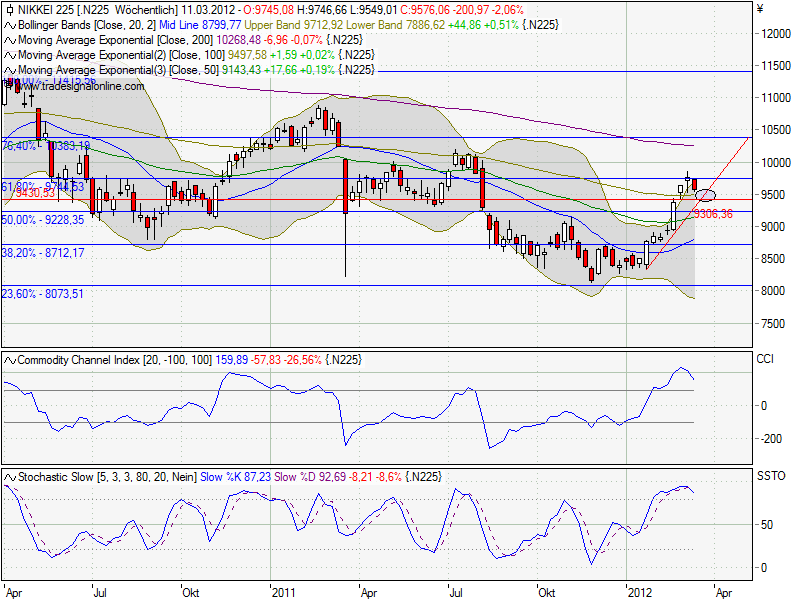Click the 23,60% - 8073,51 Fibonacci label

point(42,294)
